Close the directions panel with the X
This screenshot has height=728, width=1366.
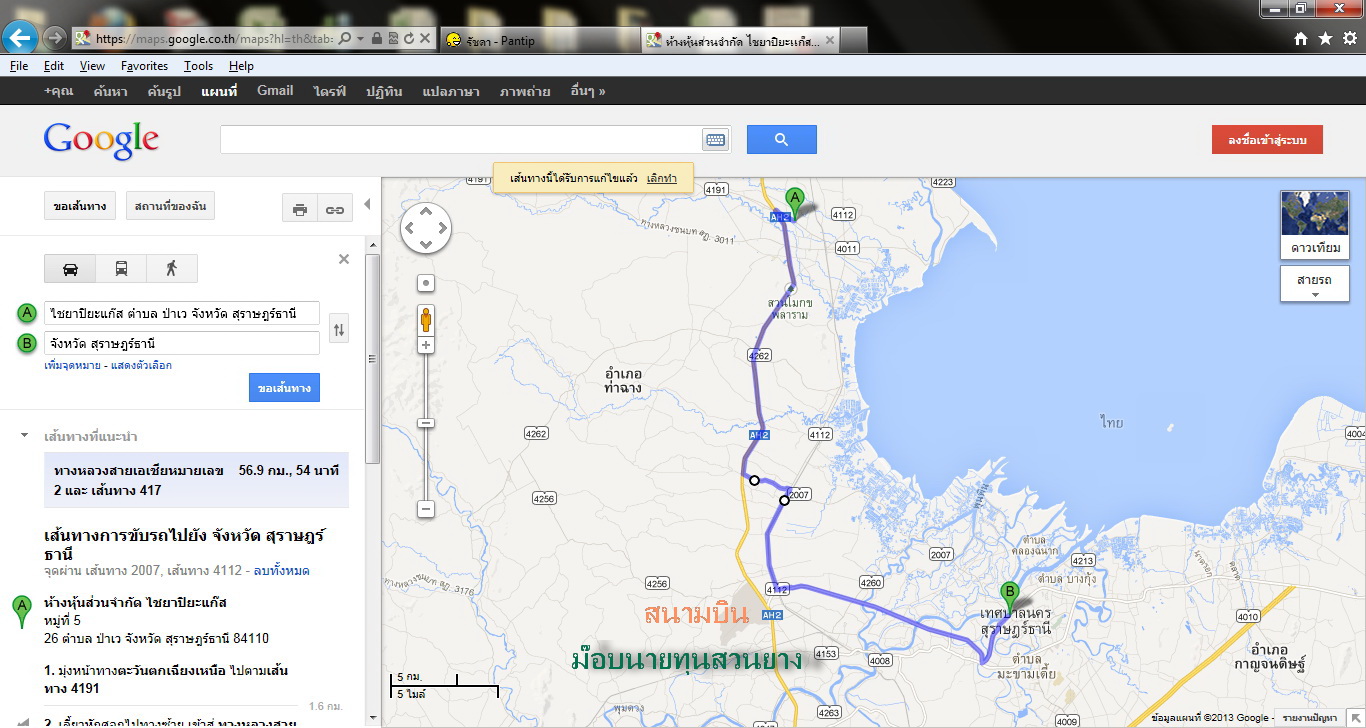click(x=344, y=259)
